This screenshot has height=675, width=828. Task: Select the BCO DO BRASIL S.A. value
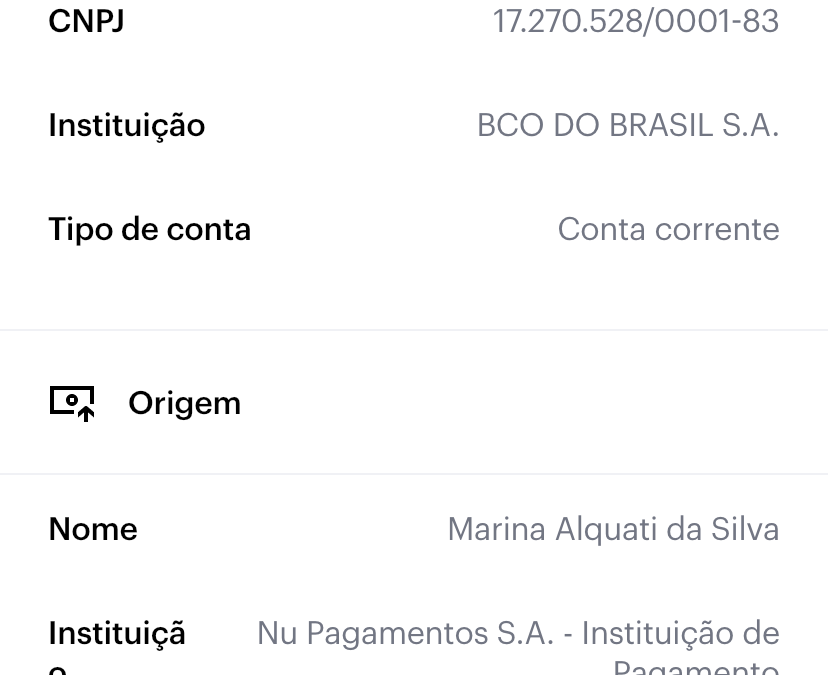pos(628,126)
